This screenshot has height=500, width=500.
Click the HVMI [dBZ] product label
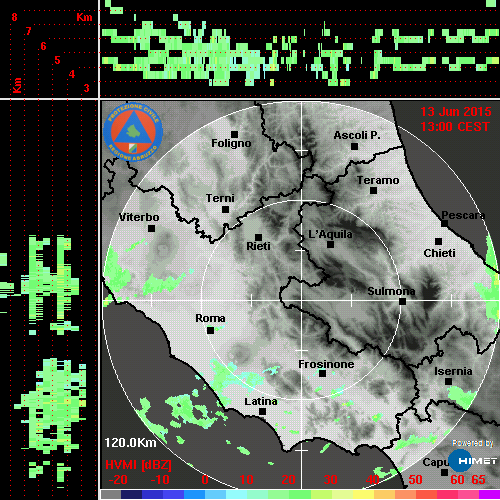tap(138, 465)
